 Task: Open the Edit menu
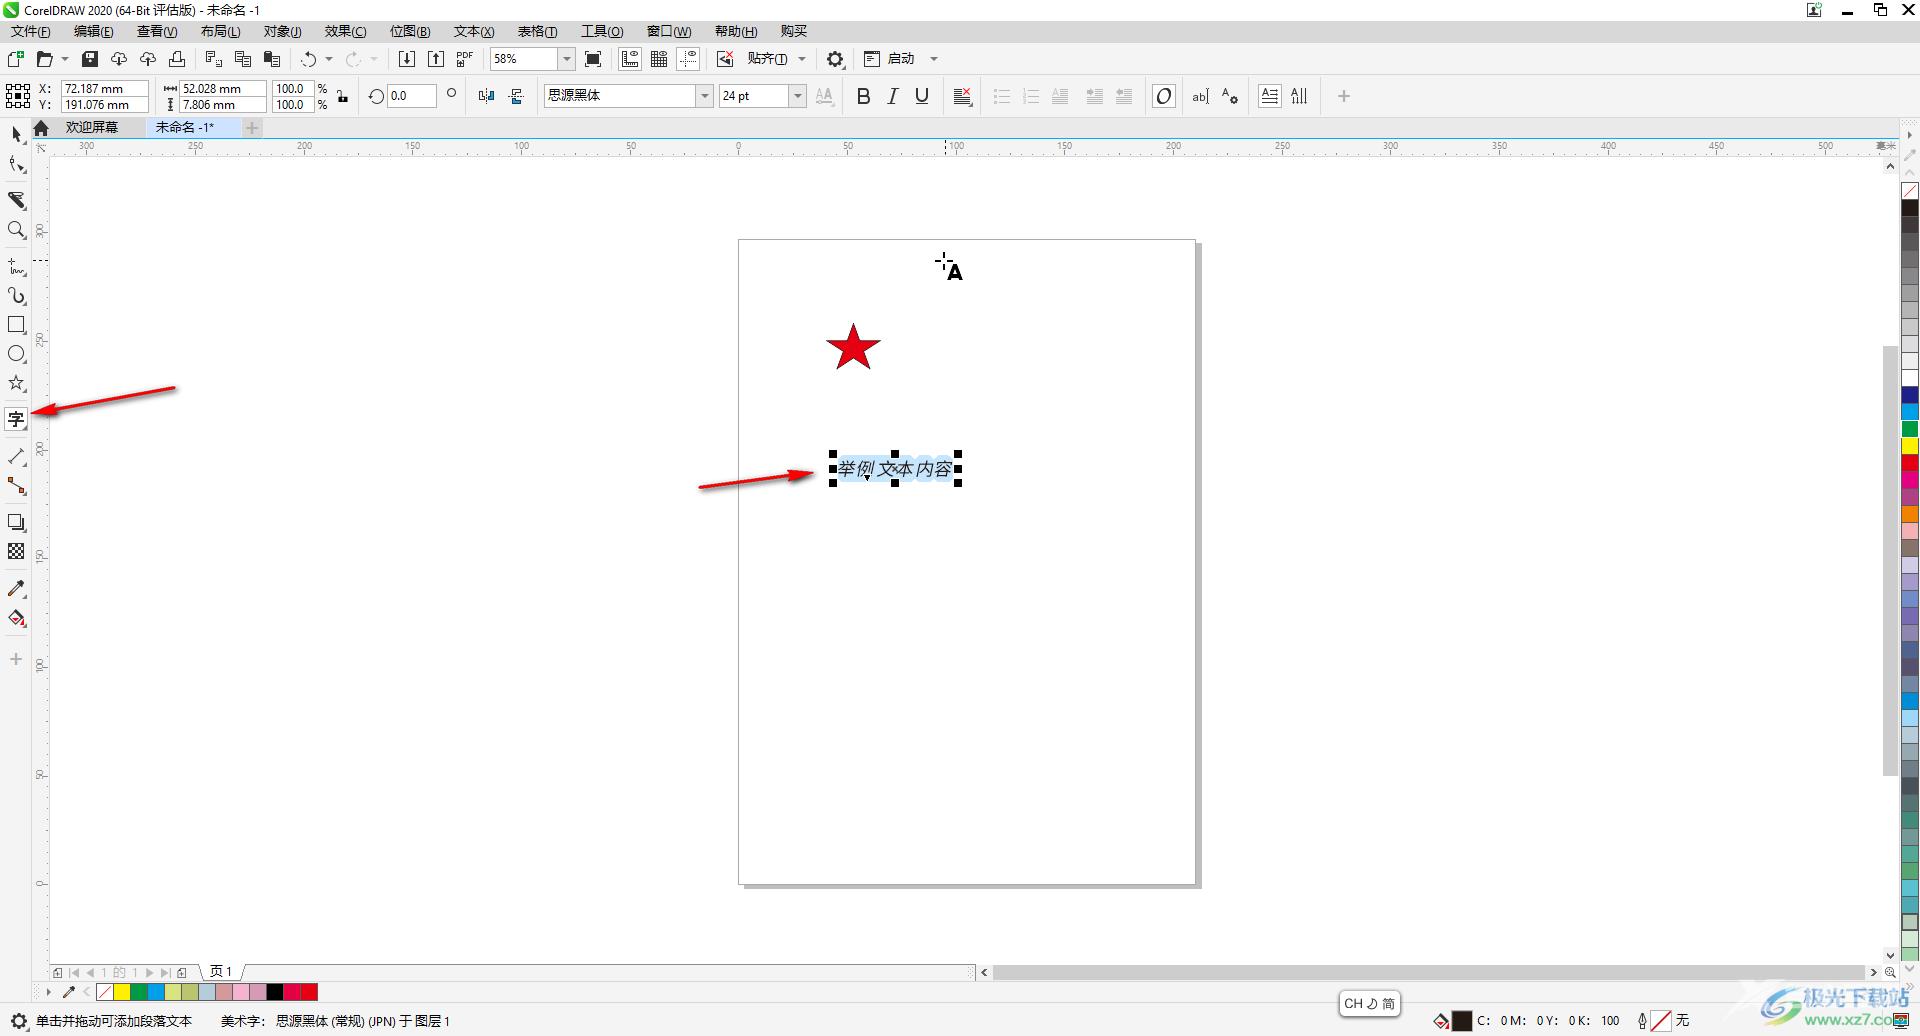click(93, 31)
